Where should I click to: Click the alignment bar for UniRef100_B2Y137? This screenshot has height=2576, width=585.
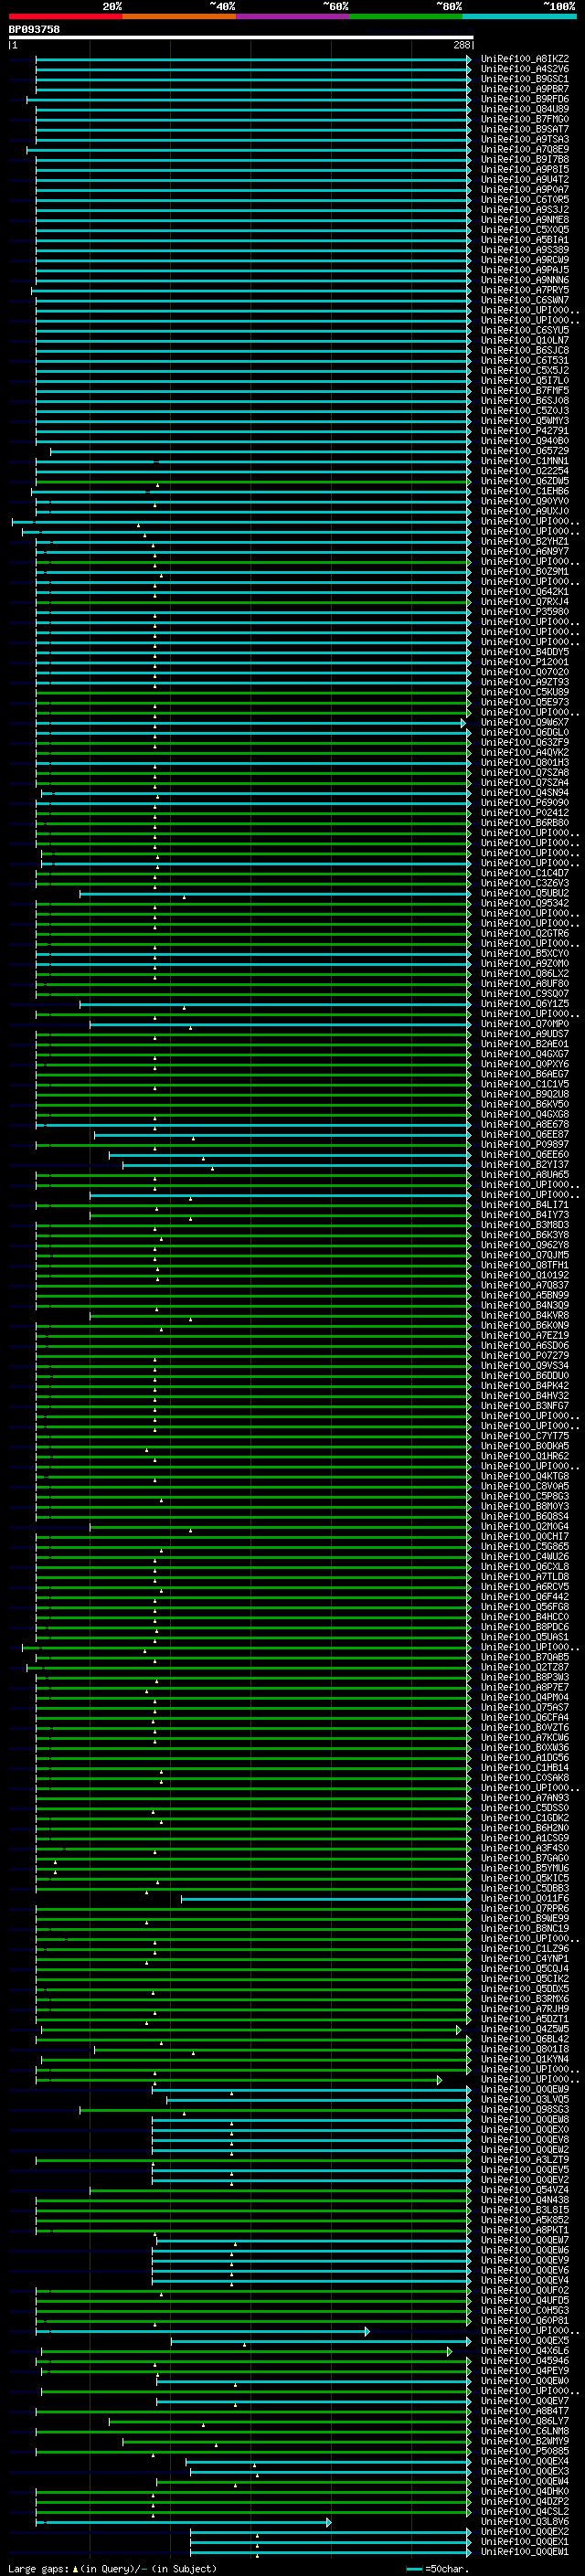pos(297,1164)
